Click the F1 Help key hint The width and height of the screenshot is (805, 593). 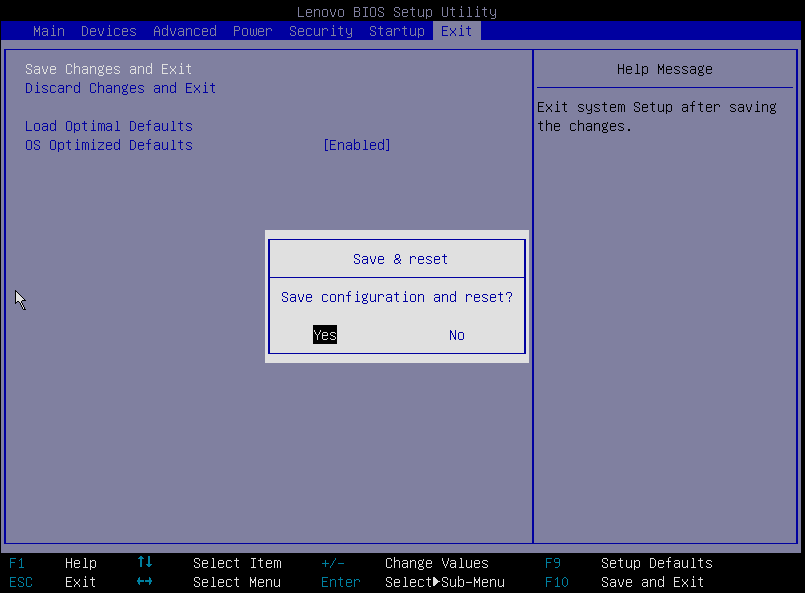(17, 563)
